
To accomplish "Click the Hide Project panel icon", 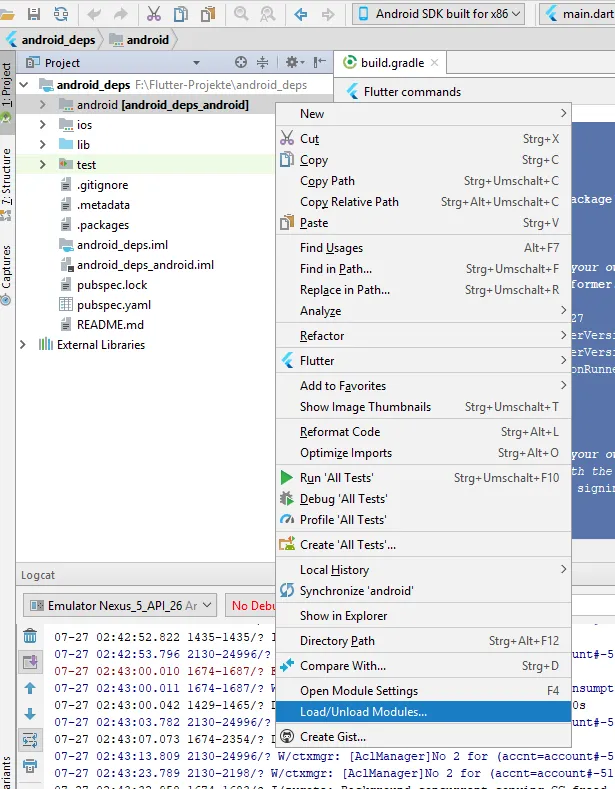I will (320, 62).
